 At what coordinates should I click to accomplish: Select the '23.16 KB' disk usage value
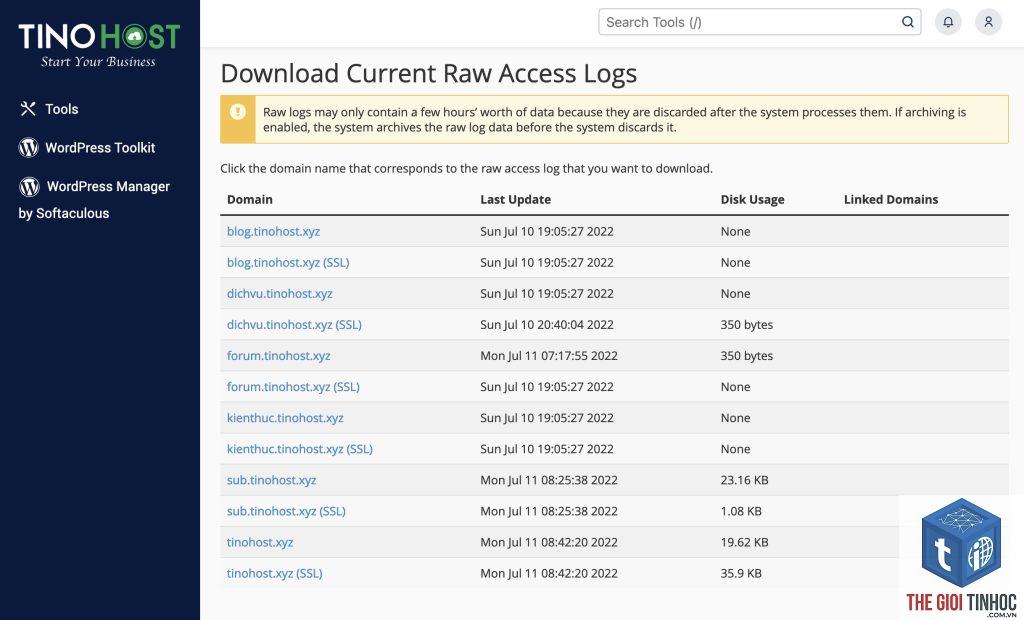coord(744,480)
